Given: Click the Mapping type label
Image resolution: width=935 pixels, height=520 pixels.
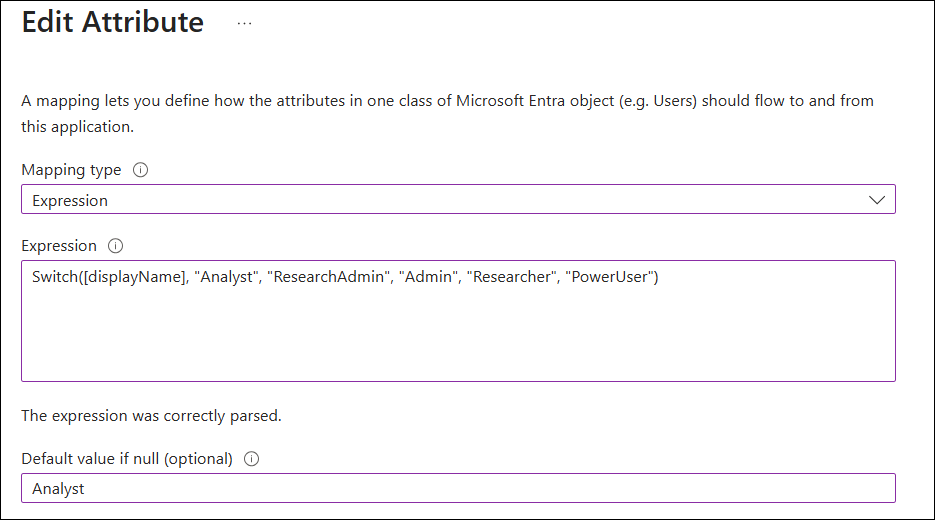Looking at the screenshot, I should (x=71, y=170).
